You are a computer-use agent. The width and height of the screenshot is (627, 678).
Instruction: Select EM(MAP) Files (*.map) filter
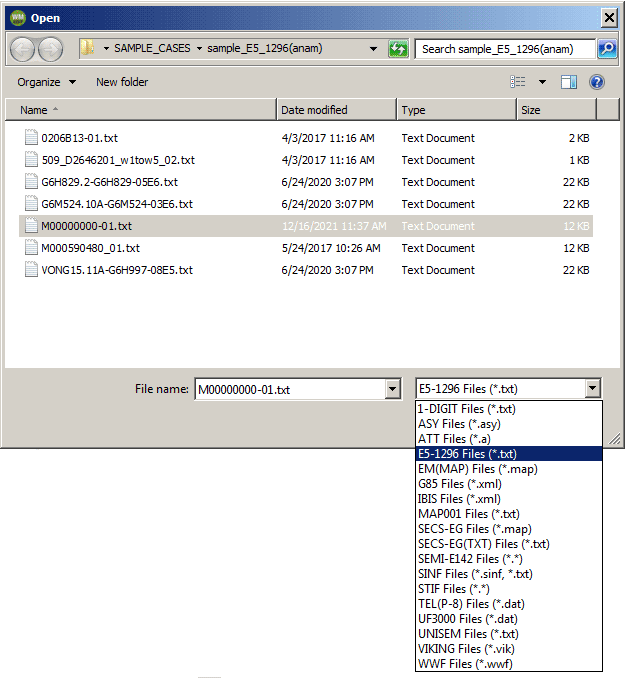pyautogui.click(x=509, y=469)
